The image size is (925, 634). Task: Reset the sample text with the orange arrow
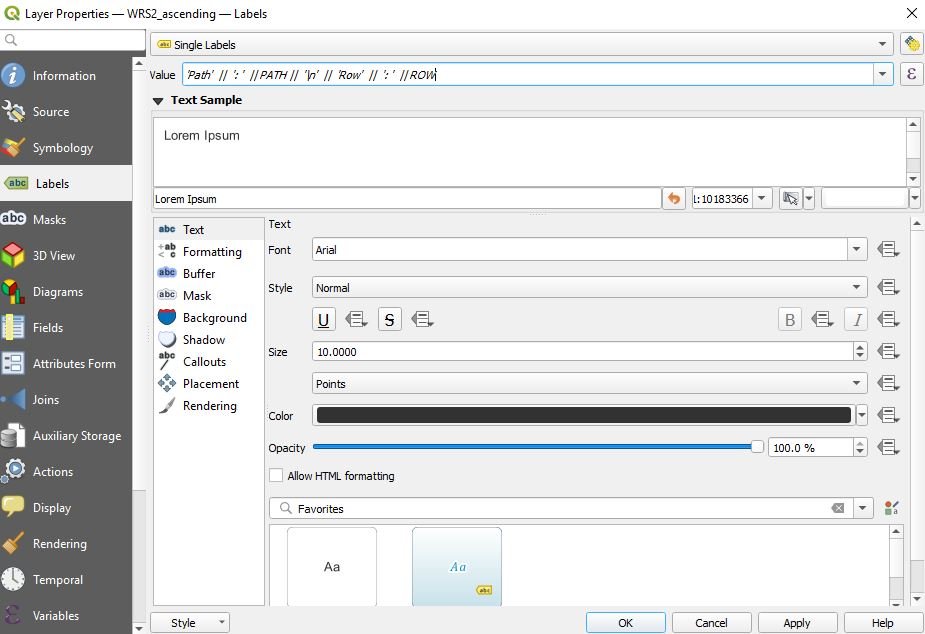[674, 199]
